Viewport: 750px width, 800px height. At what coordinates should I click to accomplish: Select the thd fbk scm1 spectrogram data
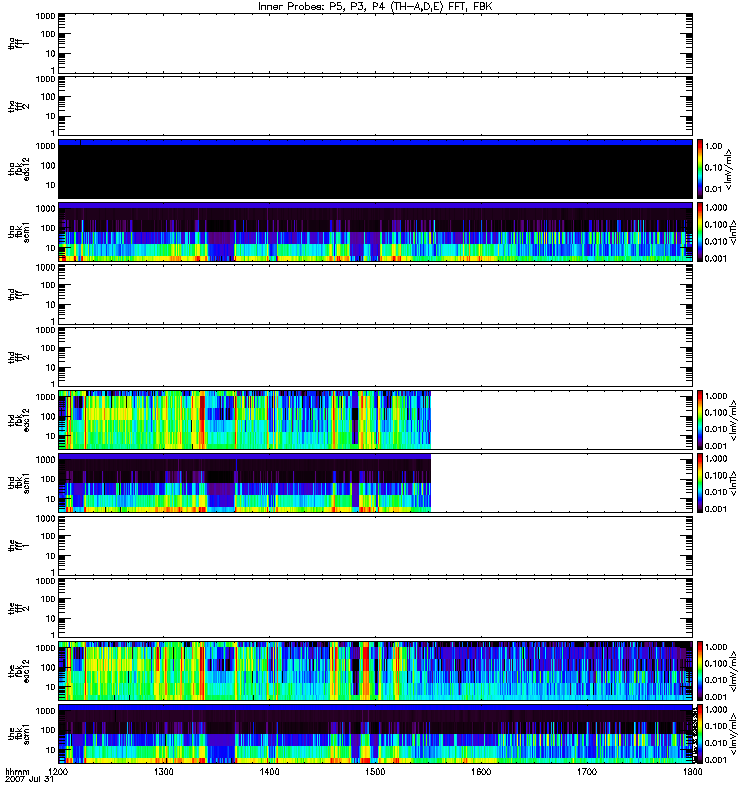click(x=245, y=483)
